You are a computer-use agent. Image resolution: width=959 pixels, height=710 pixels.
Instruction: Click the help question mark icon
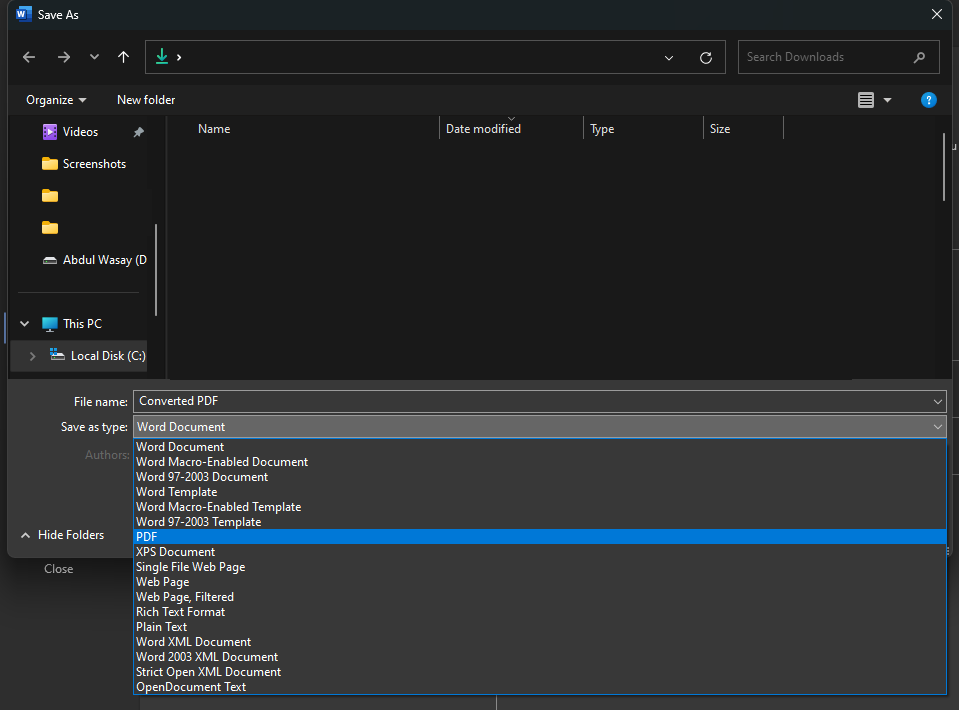[928, 100]
